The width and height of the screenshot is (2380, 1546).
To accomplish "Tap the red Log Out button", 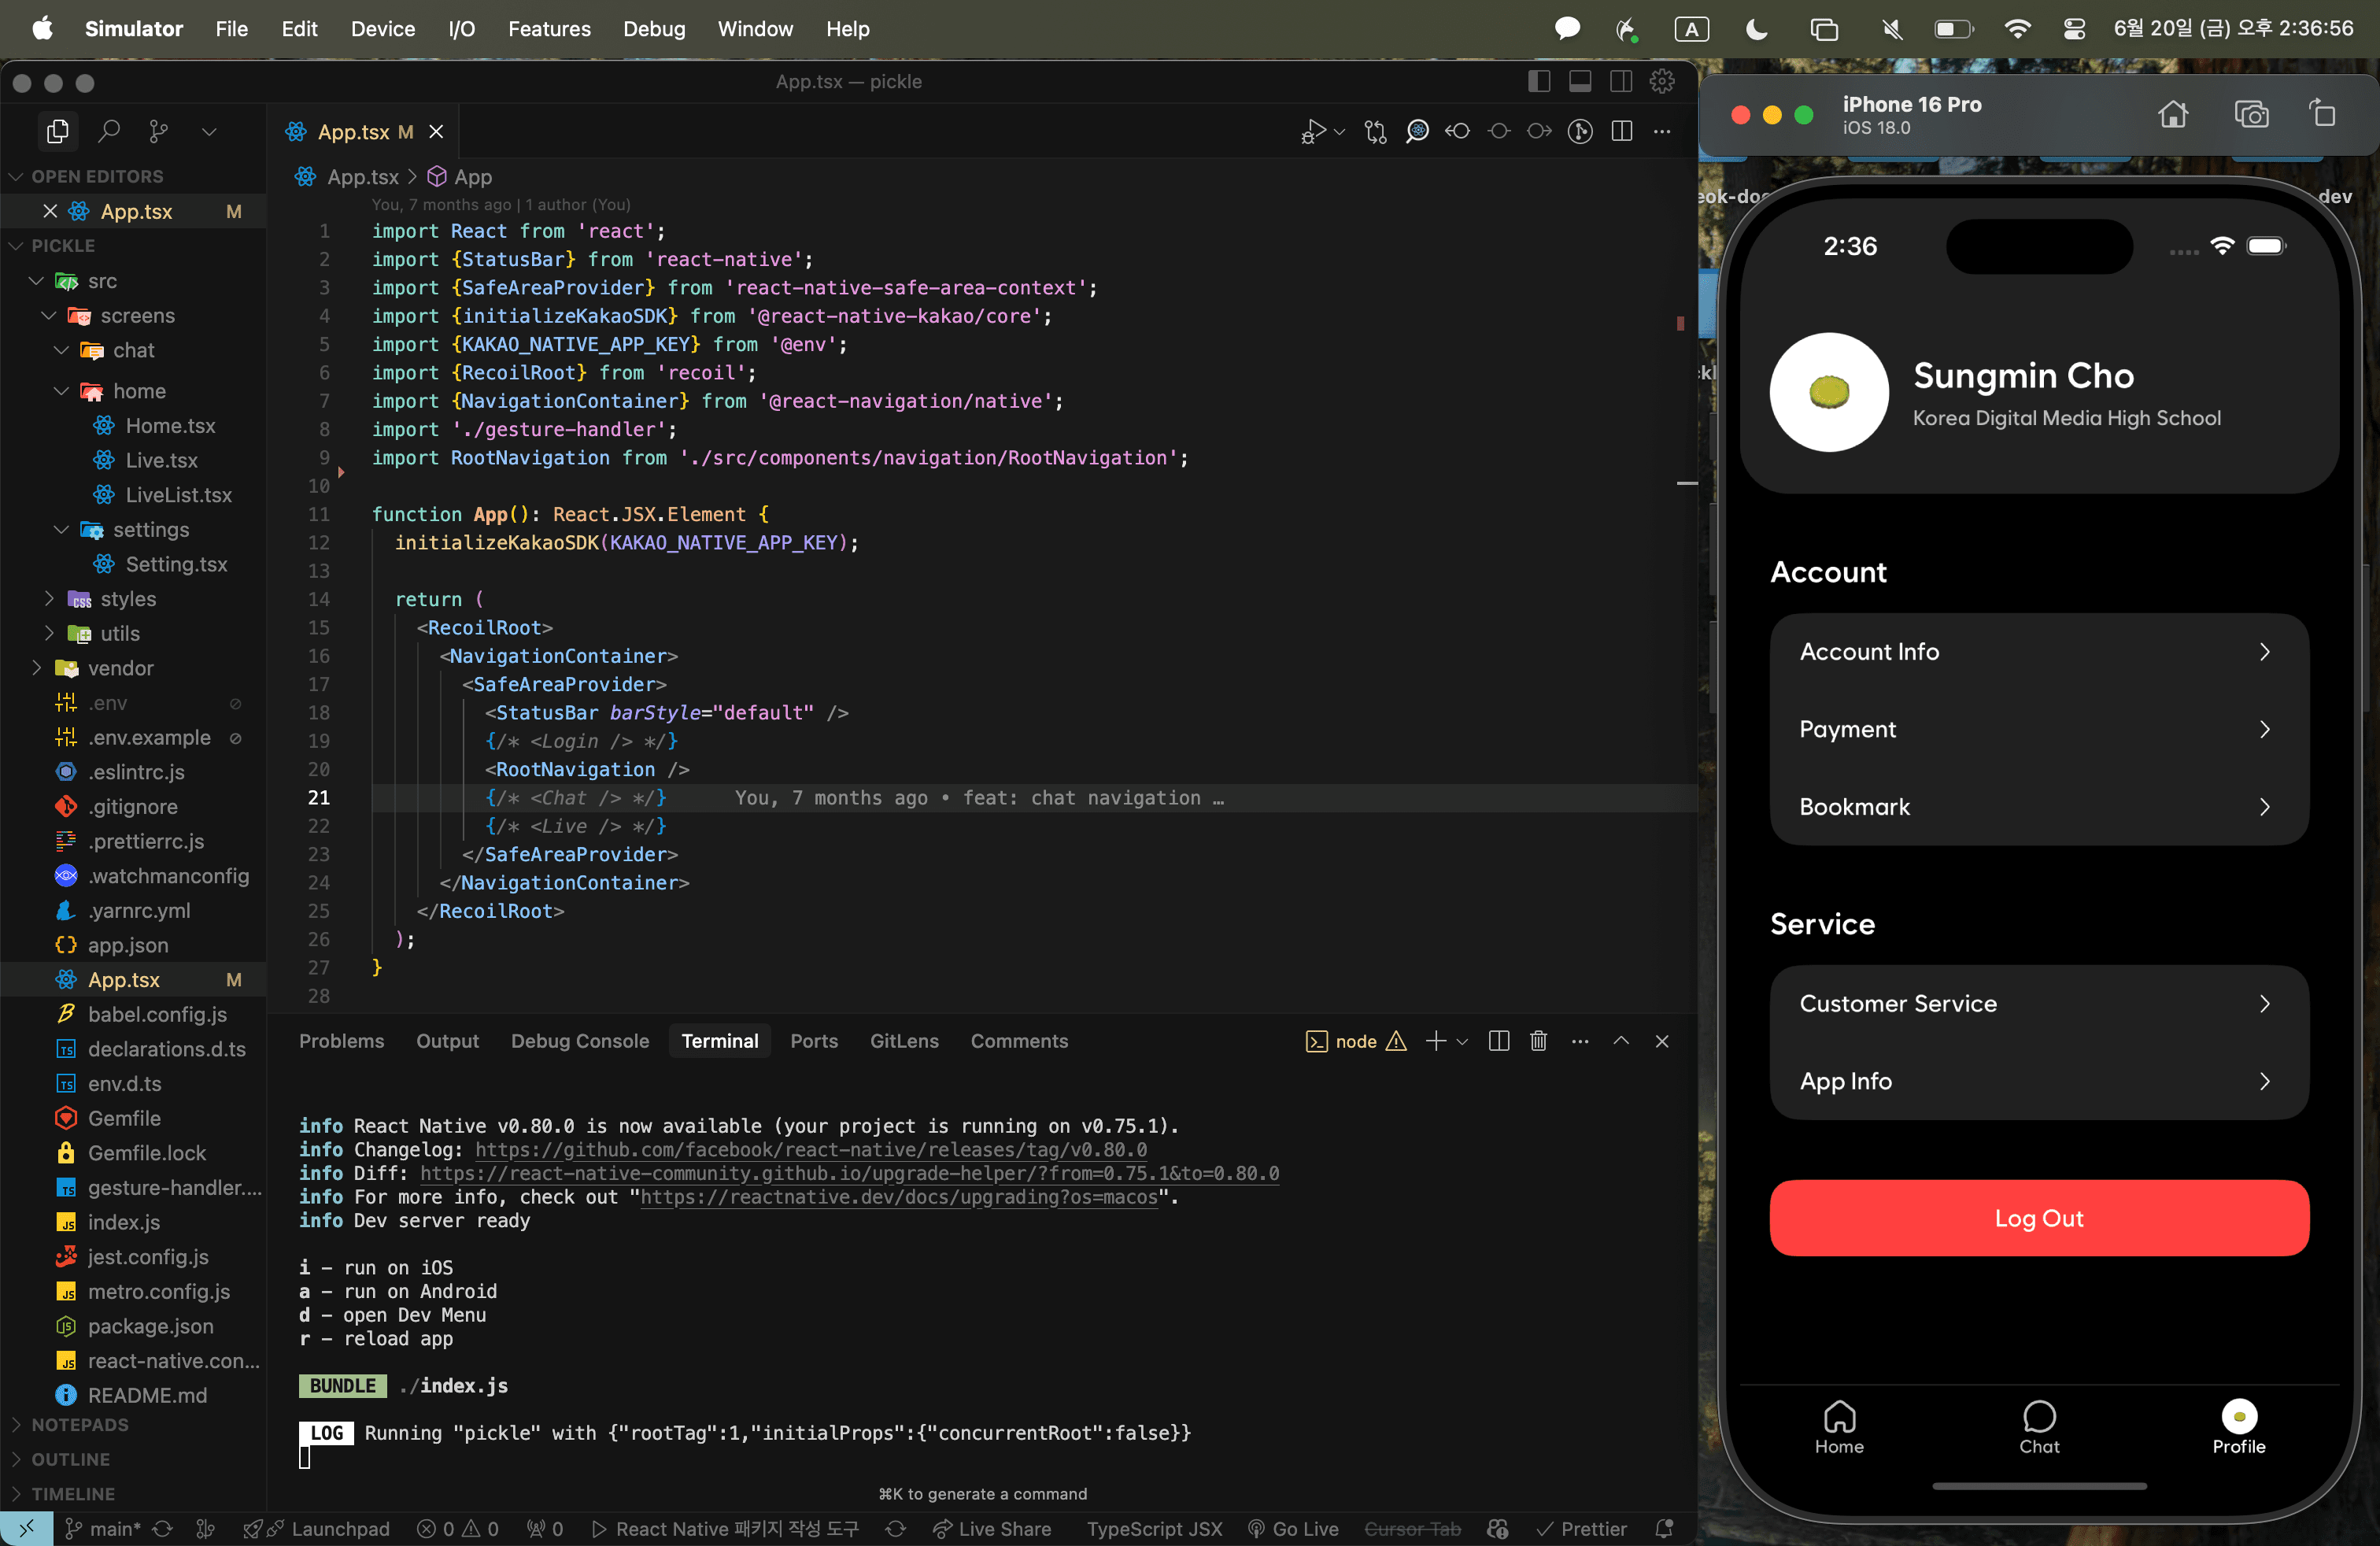I will tap(2038, 1218).
